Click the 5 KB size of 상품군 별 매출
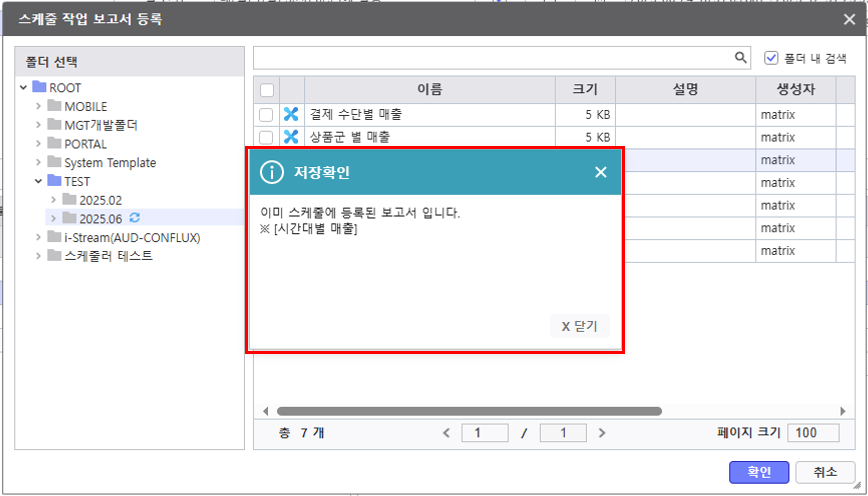Image resolution: width=868 pixels, height=496 pixels. tap(598, 138)
